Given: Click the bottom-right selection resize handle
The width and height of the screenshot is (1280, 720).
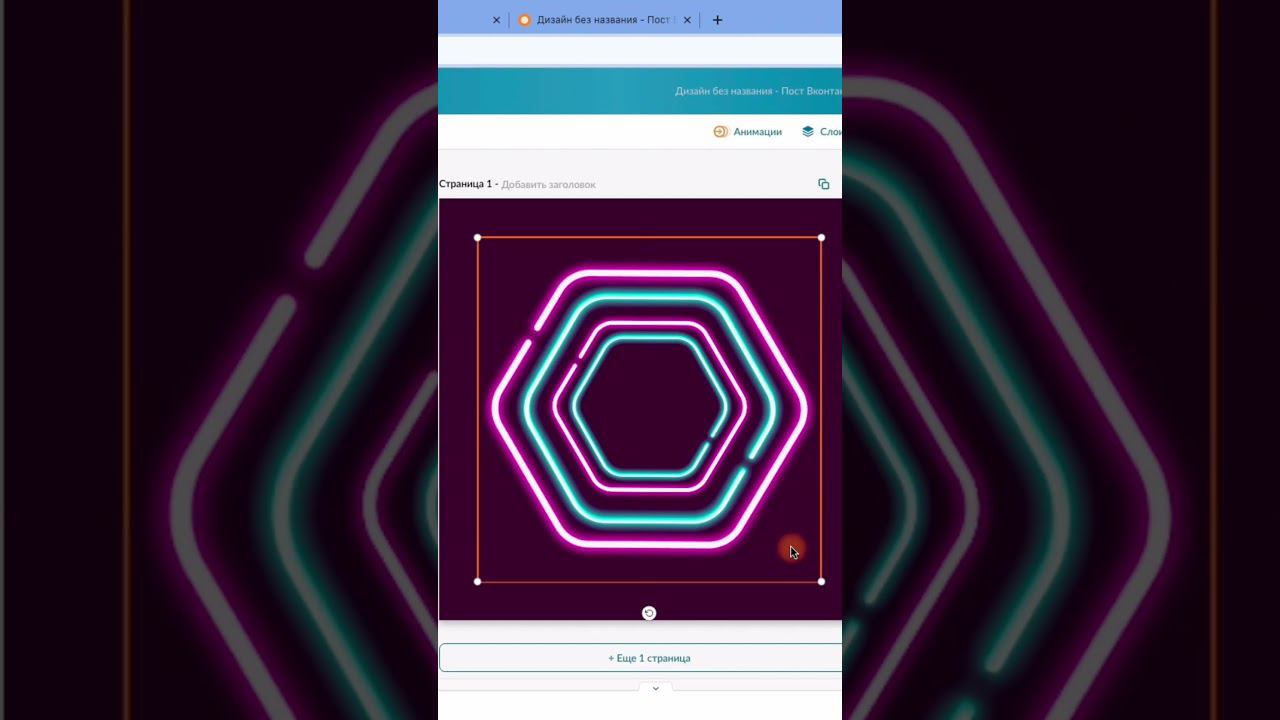Looking at the screenshot, I should pos(821,581).
